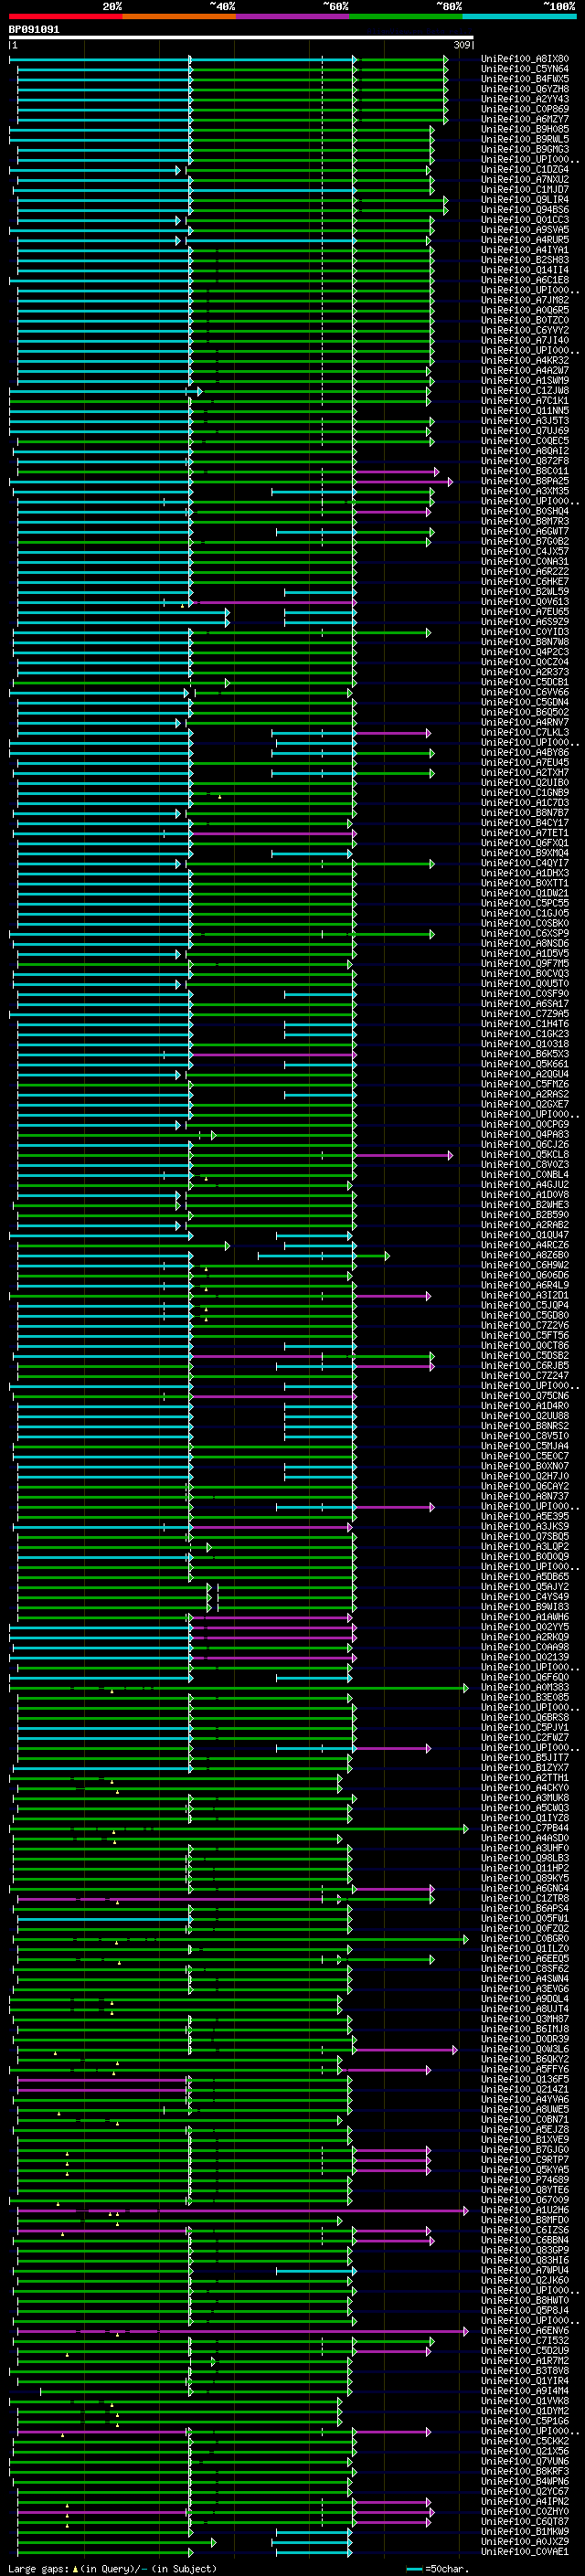Click the long green alignment bar in row A0M383
The height and width of the screenshot is (2576, 585).
pos(238,1688)
